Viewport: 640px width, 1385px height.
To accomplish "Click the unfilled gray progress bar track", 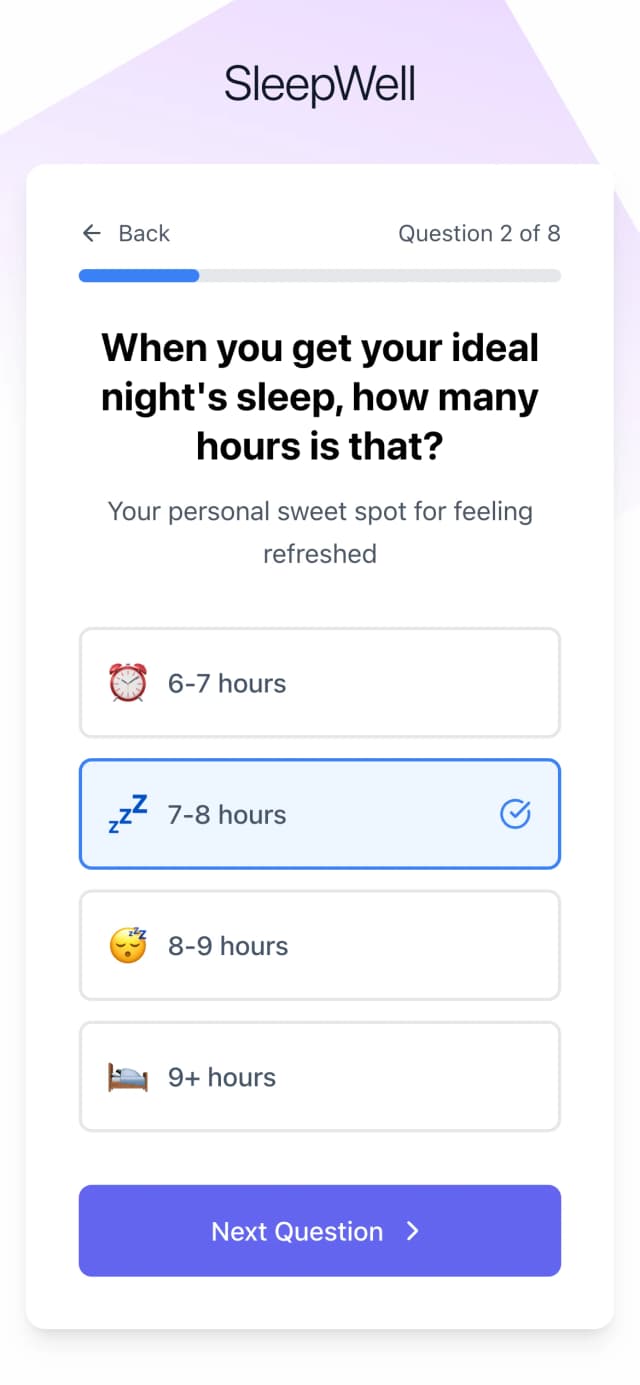I will [x=380, y=276].
